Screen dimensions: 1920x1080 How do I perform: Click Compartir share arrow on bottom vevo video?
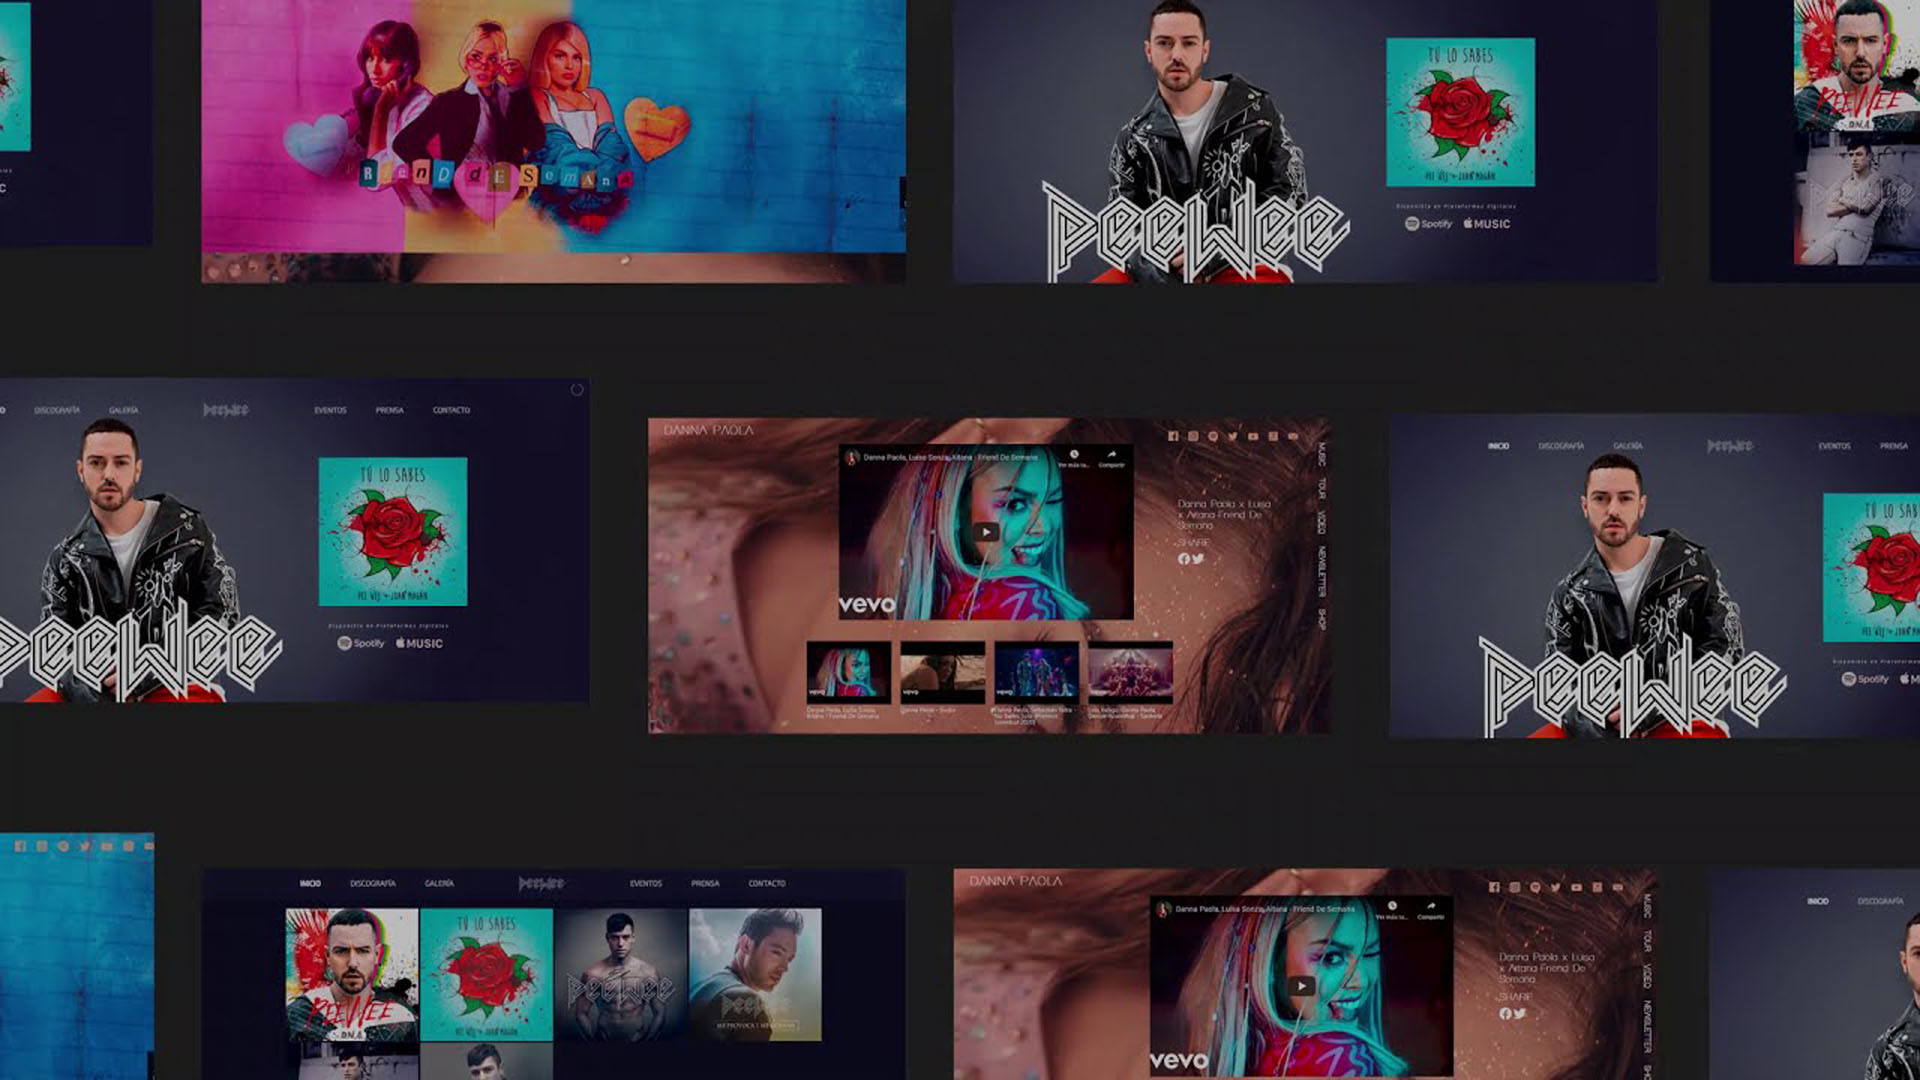pyautogui.click(x=1431, y=907)
